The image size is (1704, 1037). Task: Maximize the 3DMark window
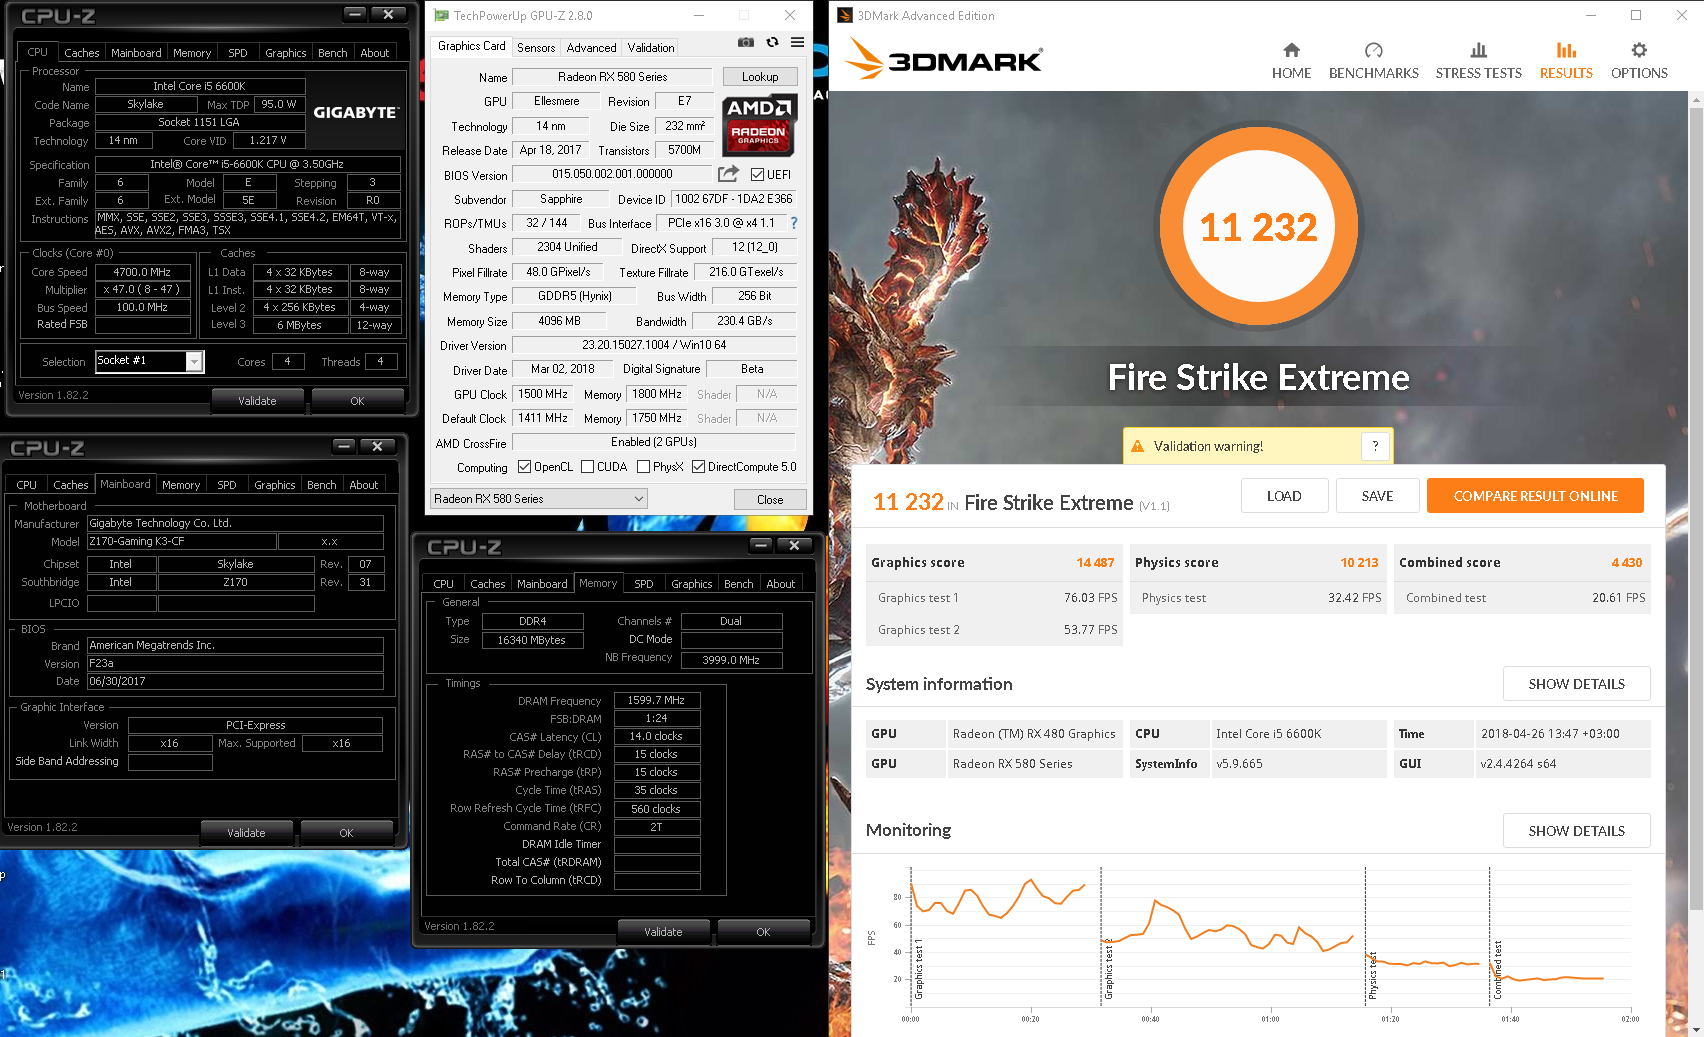coord(1636,15)
